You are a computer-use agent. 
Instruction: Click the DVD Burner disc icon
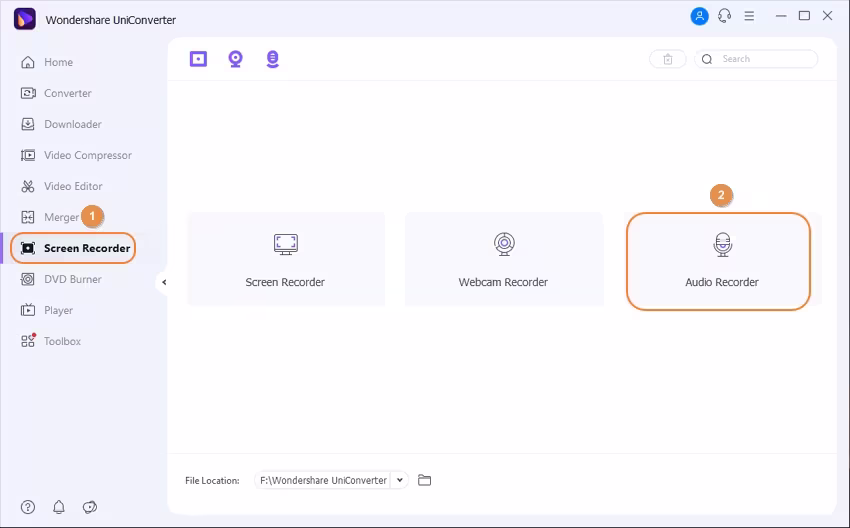point(28,279)
